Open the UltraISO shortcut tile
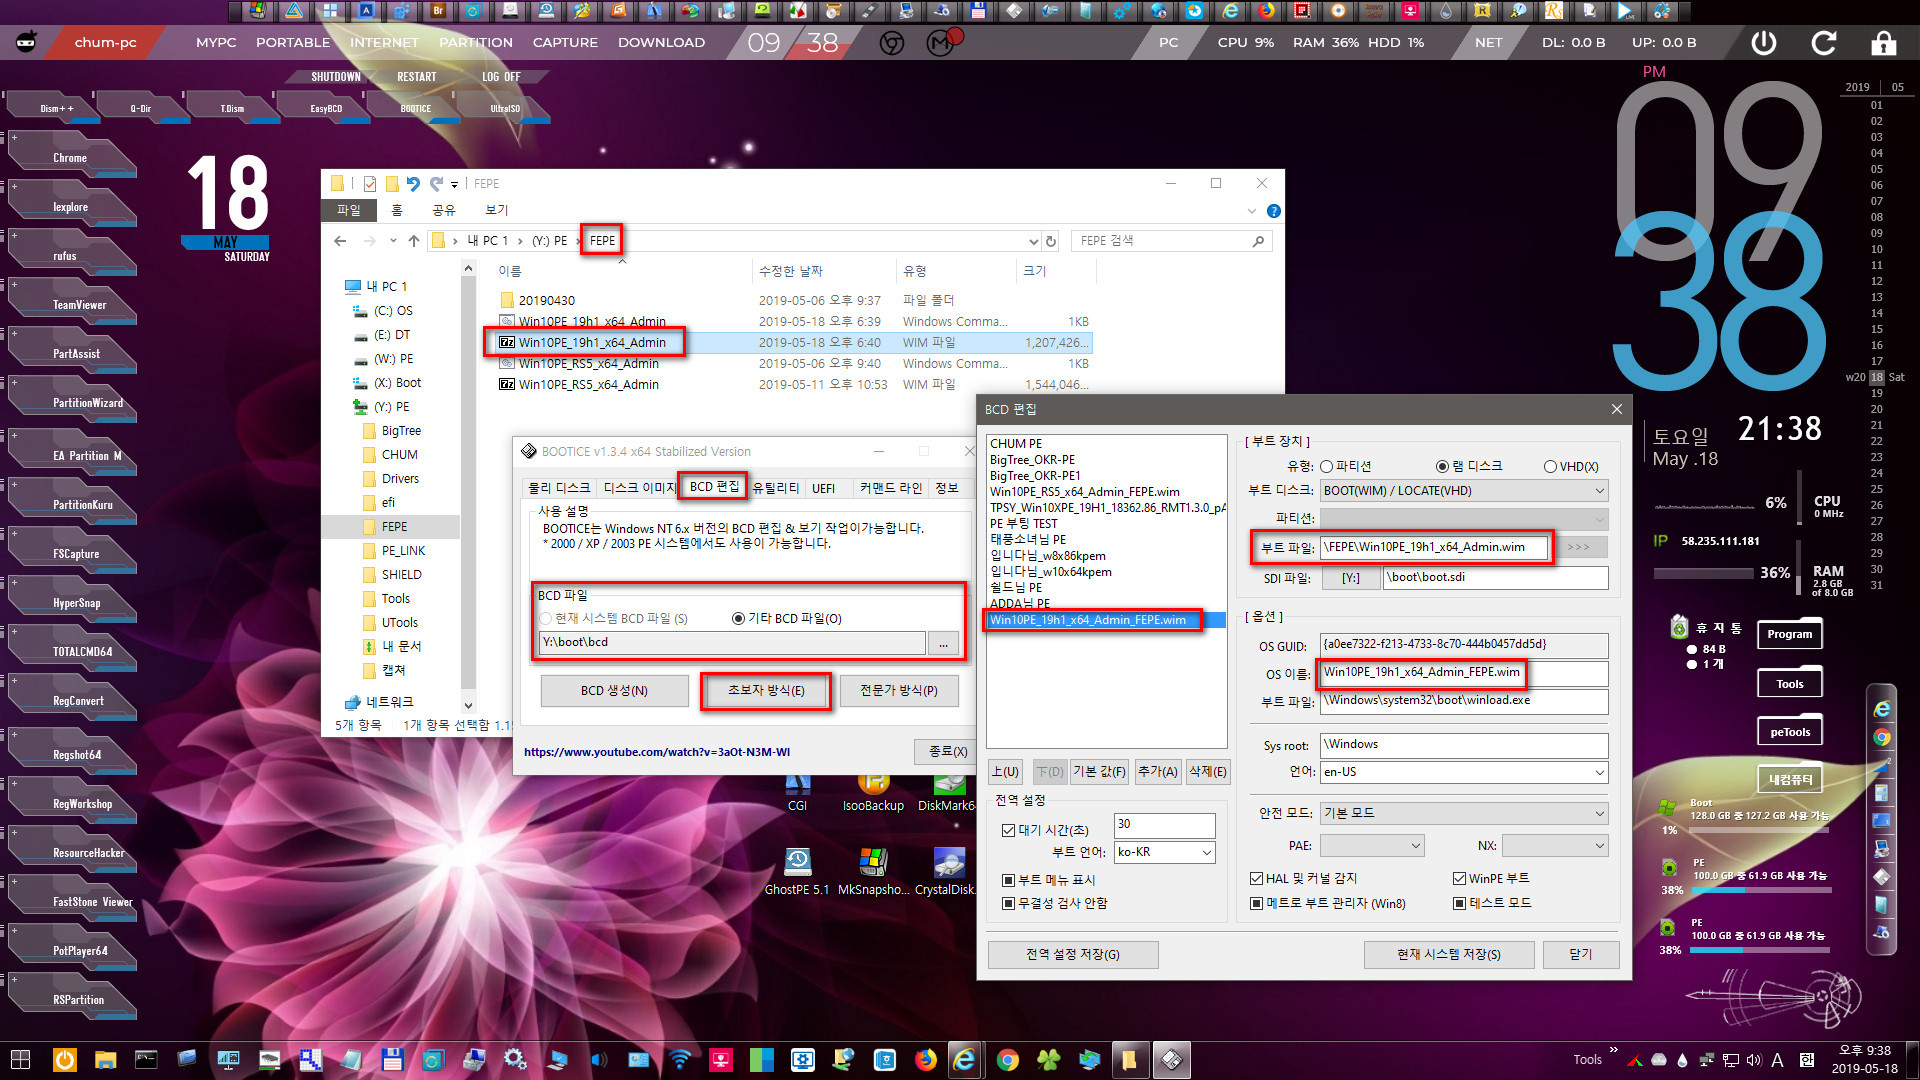The width and height of the screenshot is (1920, 1080). click(x=505, y=108)
